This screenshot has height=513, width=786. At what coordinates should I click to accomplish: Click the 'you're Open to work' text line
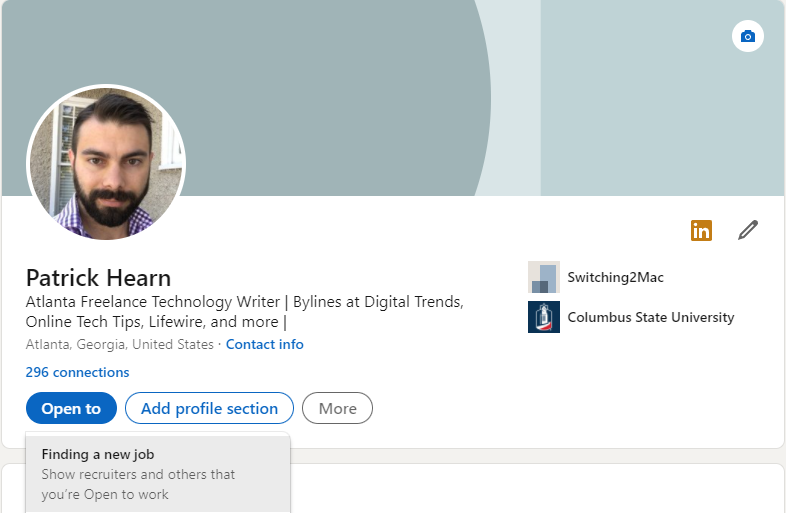pos(105,494)
